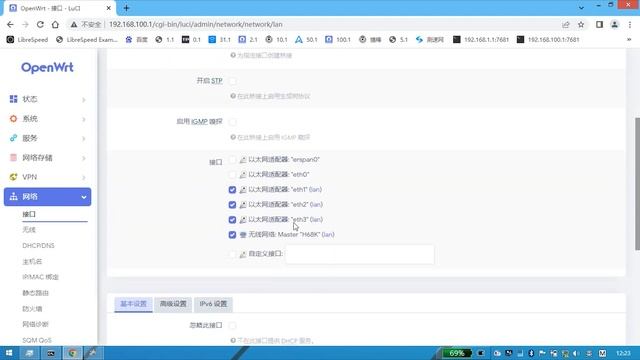
Task: Show more bookmarks with the chevron
Action: point(629,40)
